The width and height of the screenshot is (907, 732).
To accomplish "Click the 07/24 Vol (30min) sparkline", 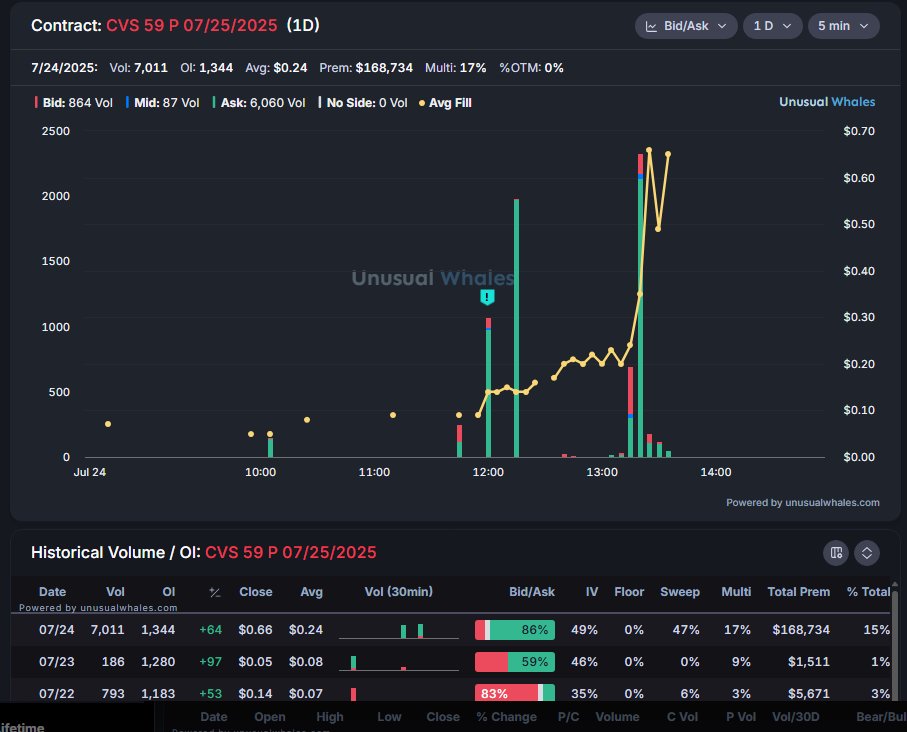I will (399, 631).
